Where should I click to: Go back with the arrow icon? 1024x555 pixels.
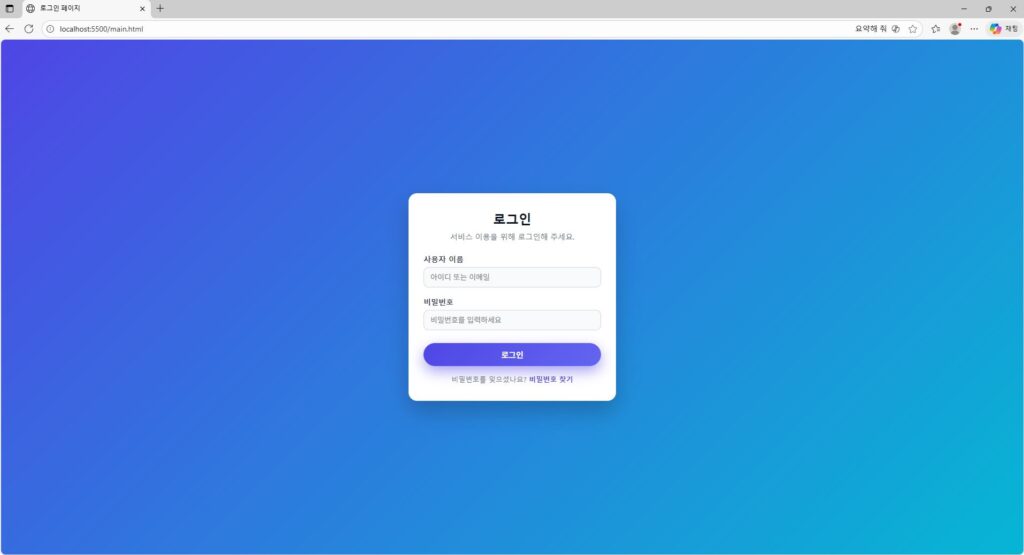coord(9,29)
